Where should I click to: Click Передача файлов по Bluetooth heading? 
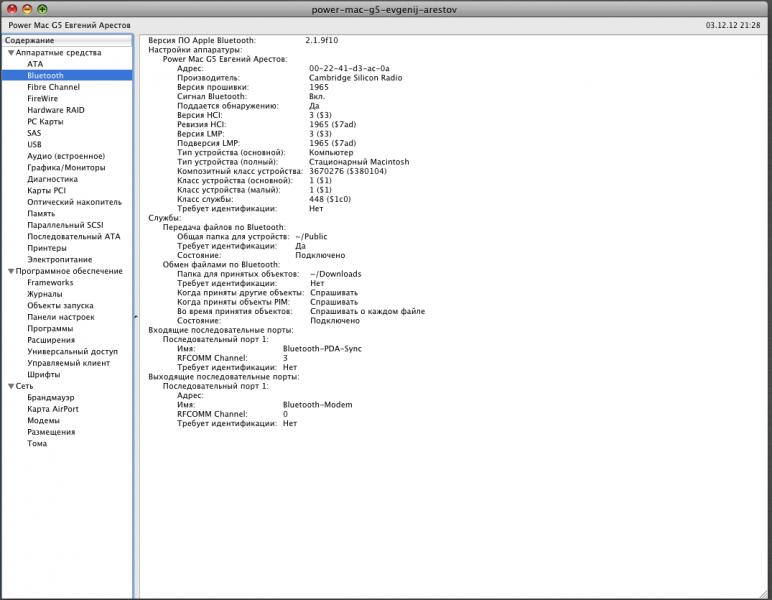click(224, 227)
